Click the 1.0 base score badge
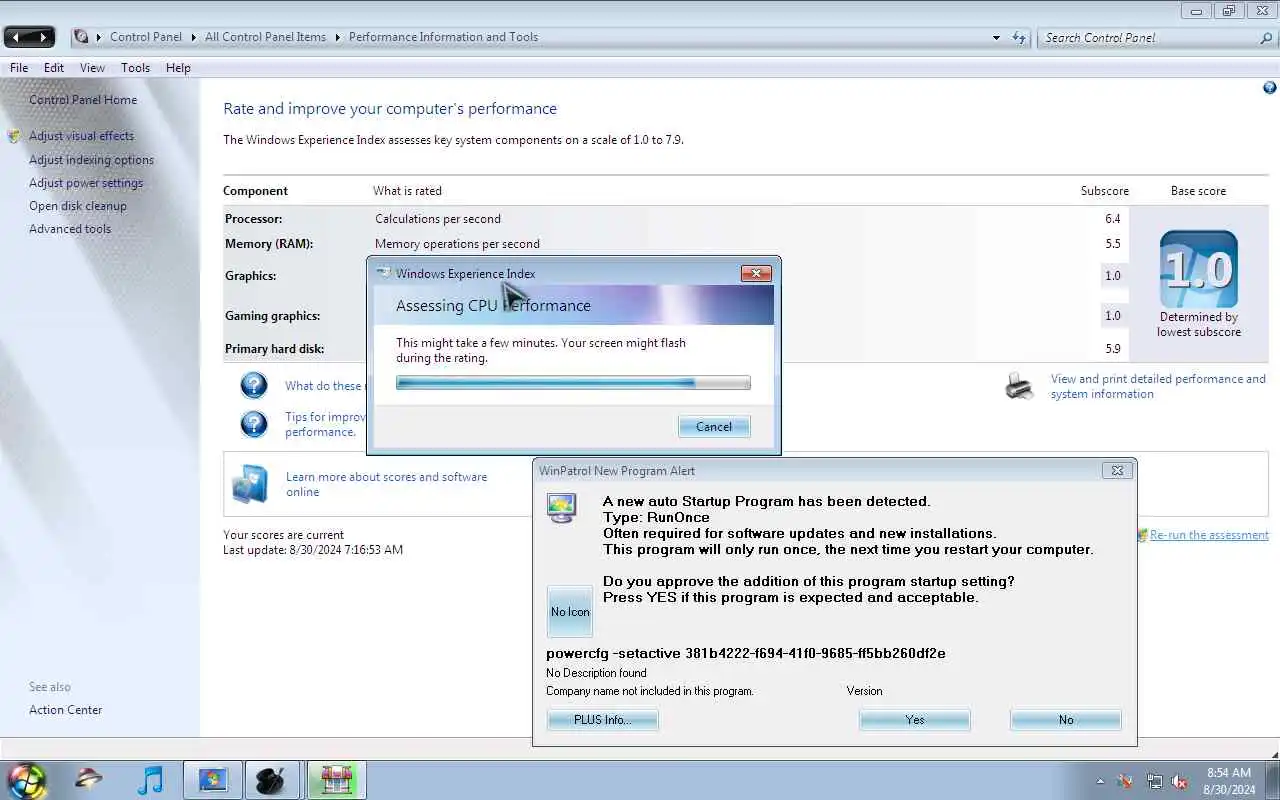The height and width of the screenshot is (800, 1280). click(x=1199, y=268)
